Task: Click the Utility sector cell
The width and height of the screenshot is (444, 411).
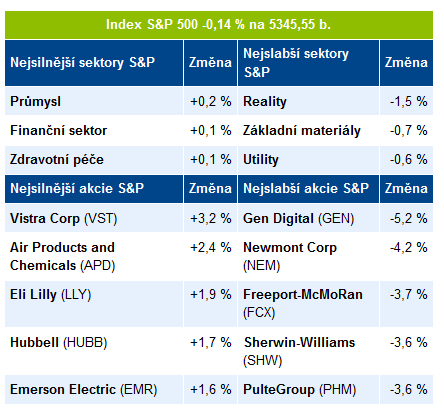Action: click(x=308, y=160)
